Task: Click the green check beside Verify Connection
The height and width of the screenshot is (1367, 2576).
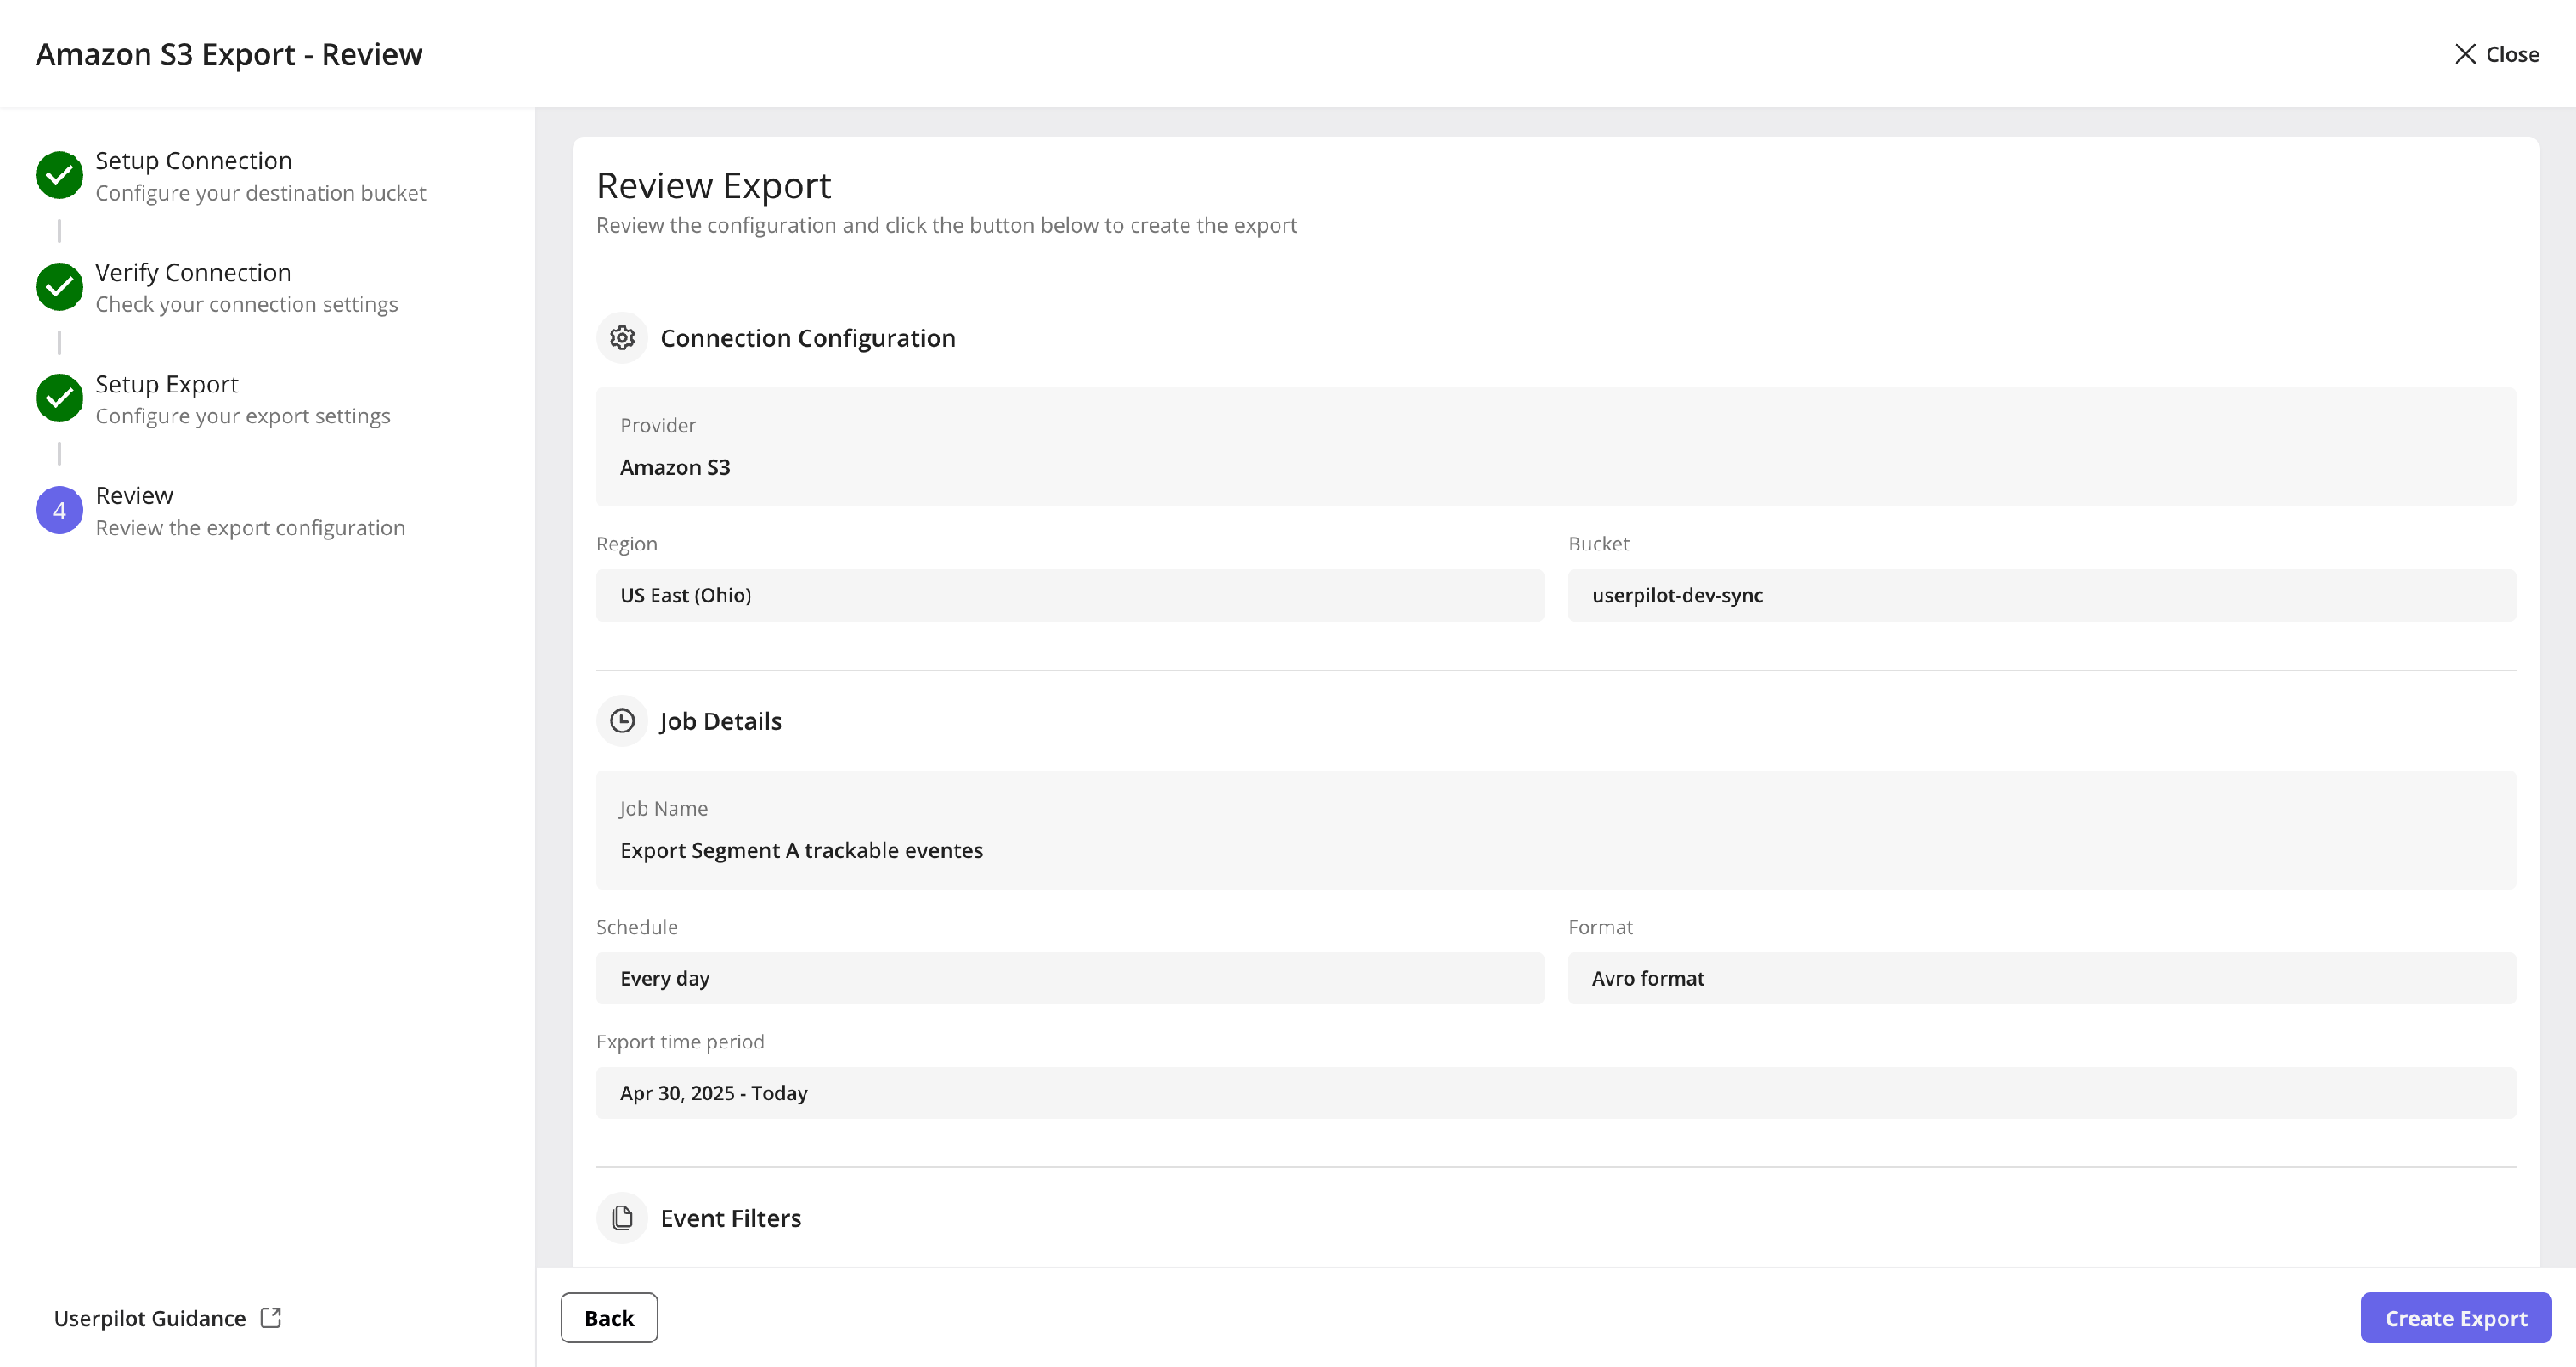Action: (x=59, y=287)
